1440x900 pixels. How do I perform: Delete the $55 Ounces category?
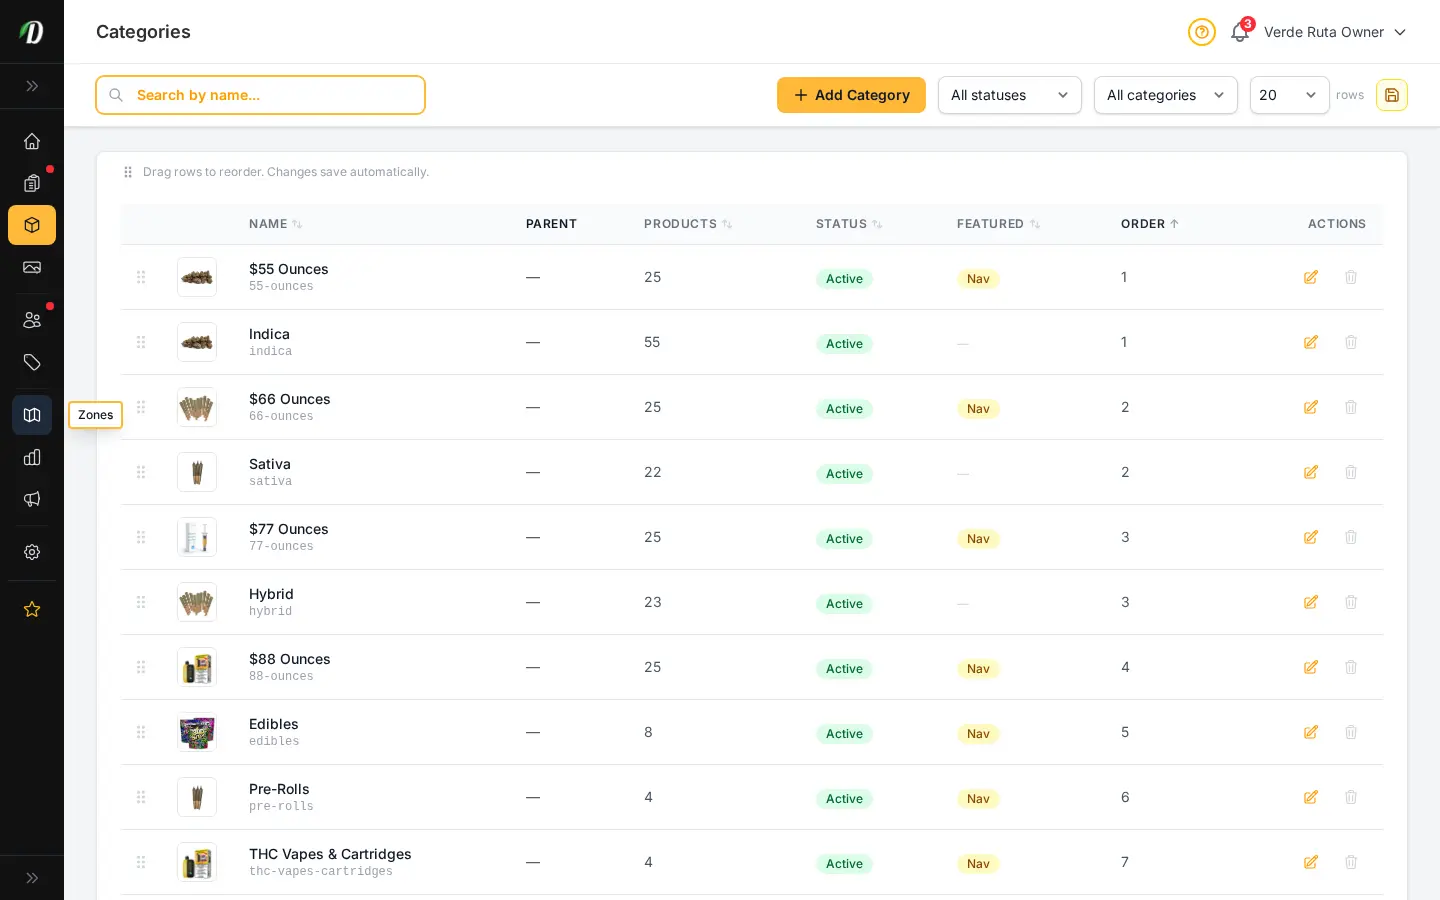pos(1351,277)
